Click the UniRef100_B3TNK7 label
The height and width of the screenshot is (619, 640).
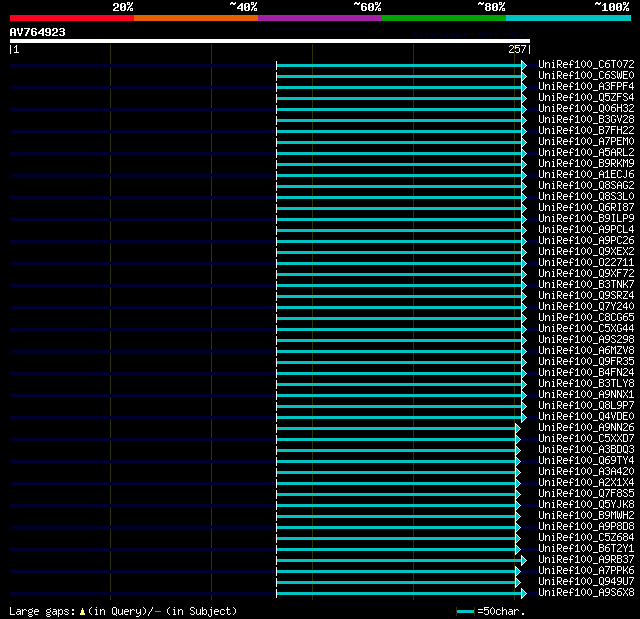(x=586, y=285)
